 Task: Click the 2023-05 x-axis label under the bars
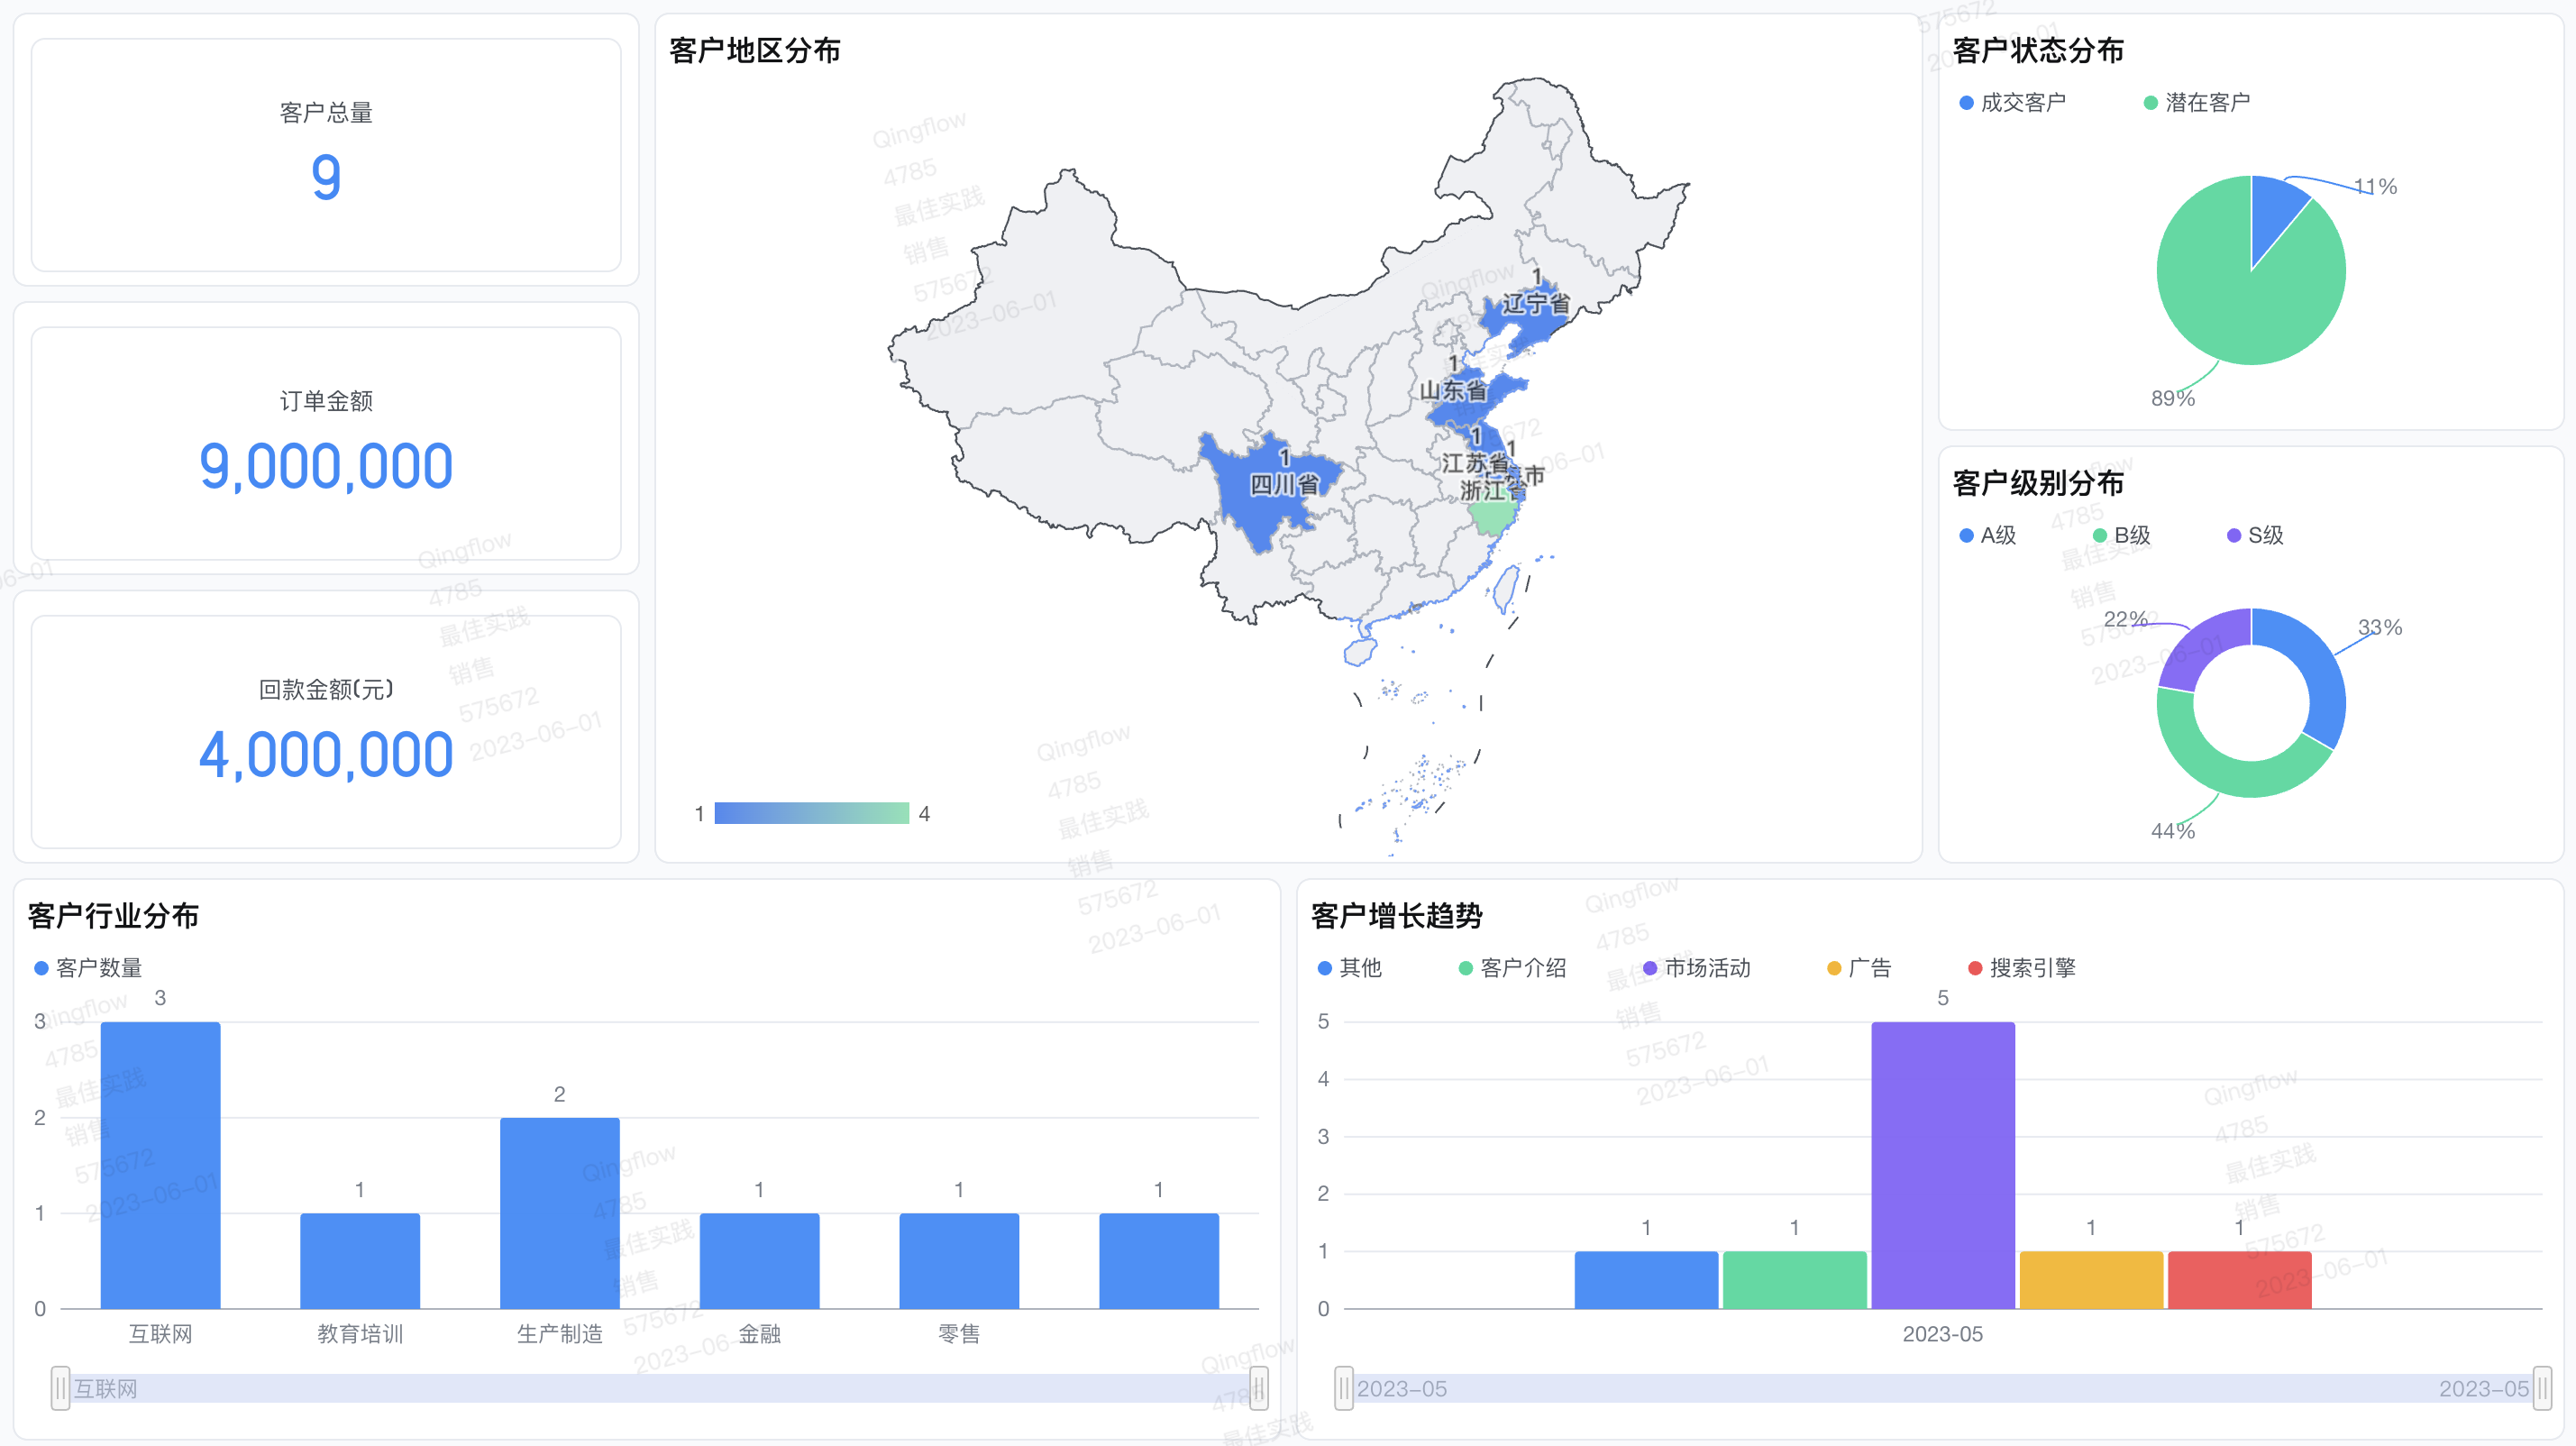coord(1943,1334)
